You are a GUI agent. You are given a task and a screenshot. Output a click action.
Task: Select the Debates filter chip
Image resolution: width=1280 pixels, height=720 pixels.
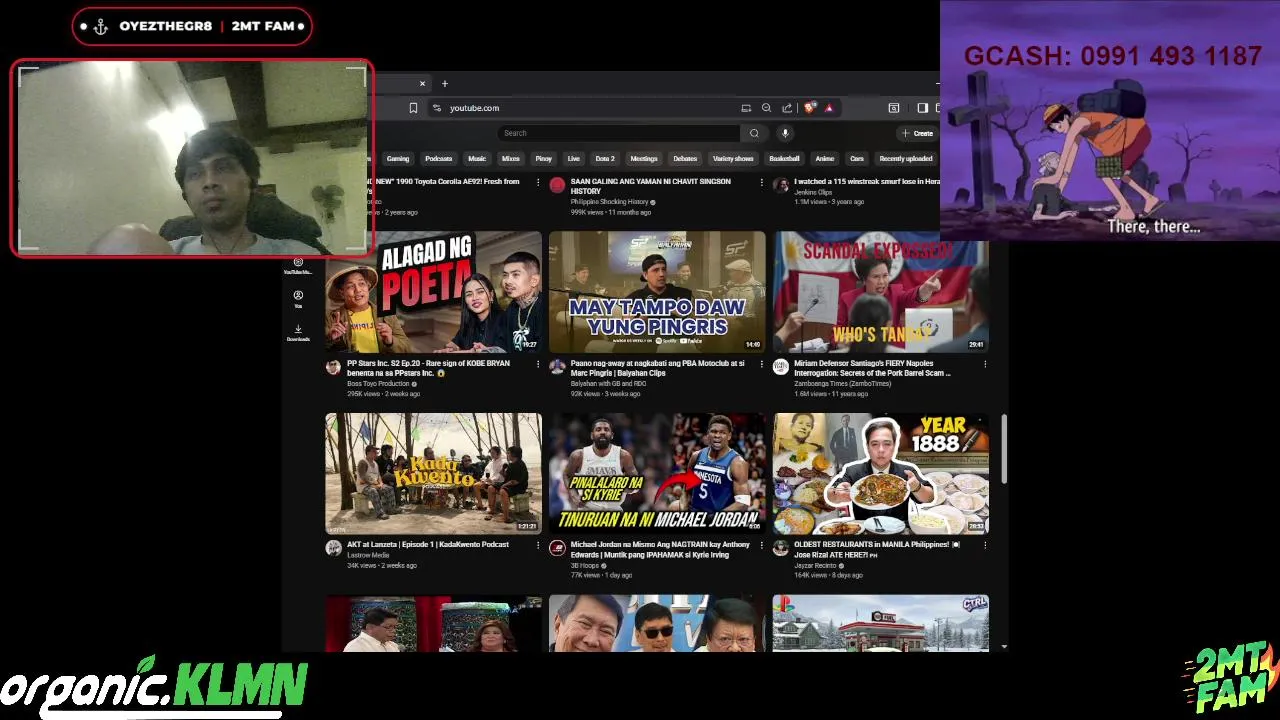685,159
